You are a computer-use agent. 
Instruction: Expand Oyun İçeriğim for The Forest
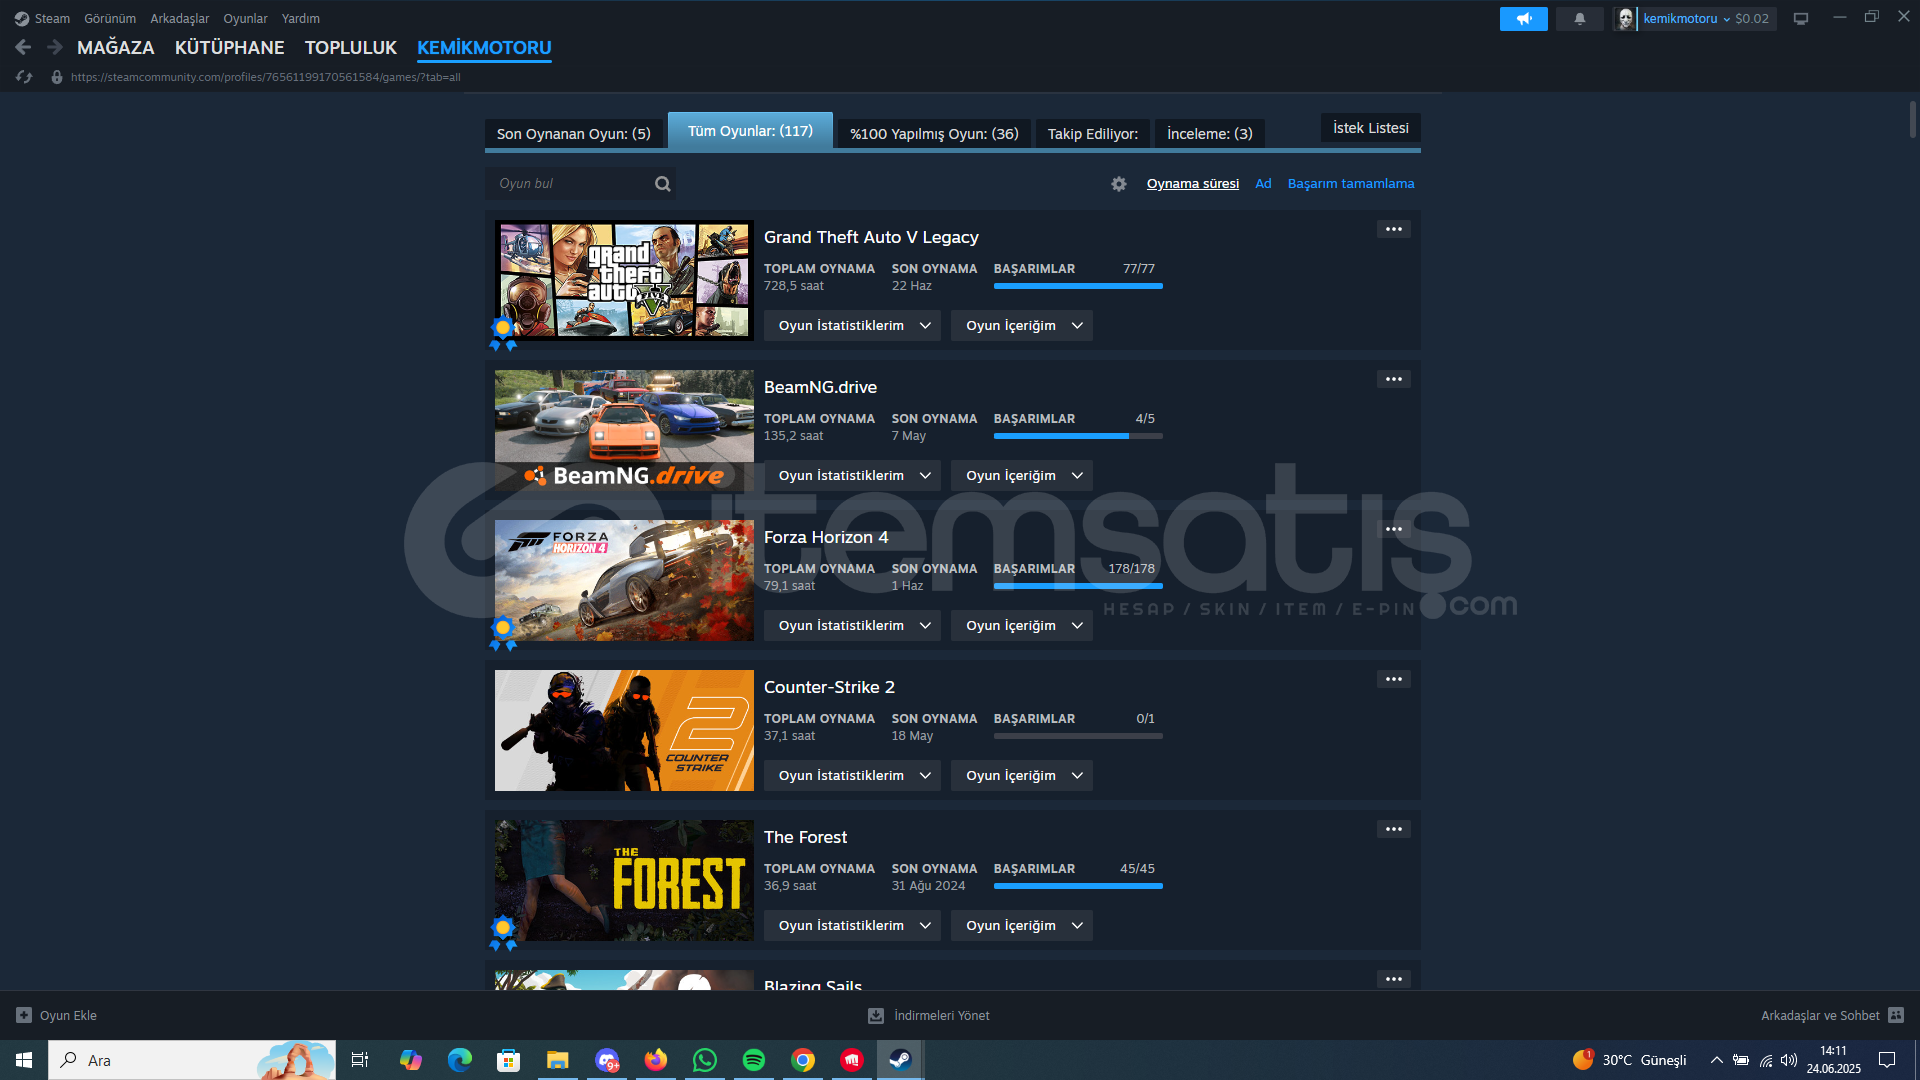(x=1022, y=926)
